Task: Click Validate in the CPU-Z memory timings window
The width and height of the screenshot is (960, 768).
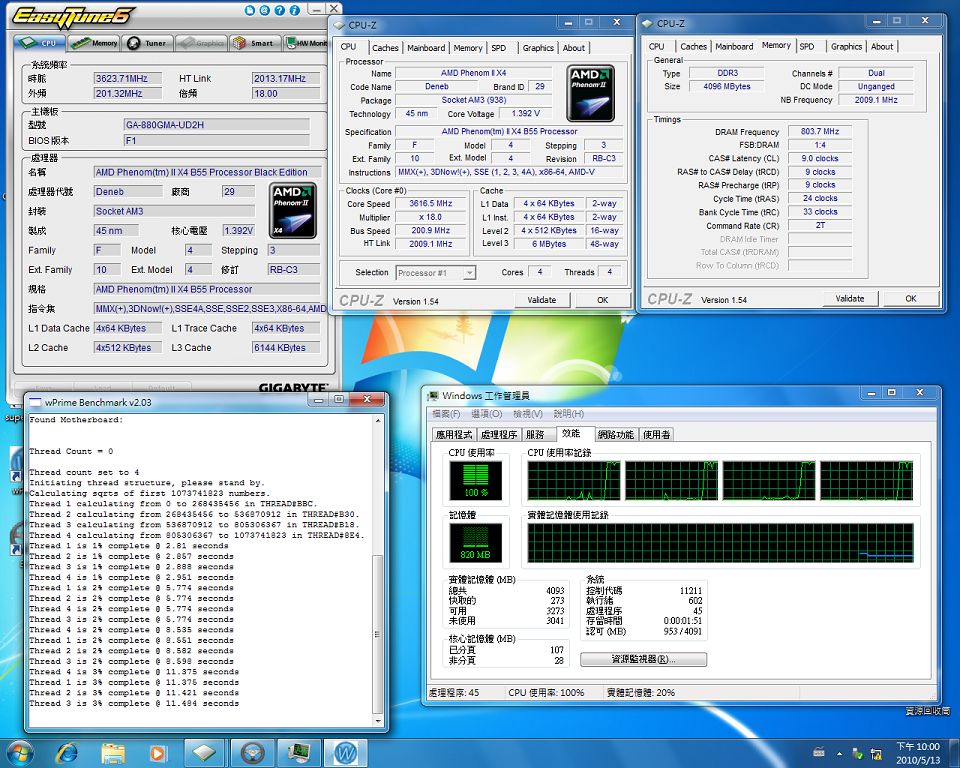Action: pyautogui.click(x=850, y=299)
